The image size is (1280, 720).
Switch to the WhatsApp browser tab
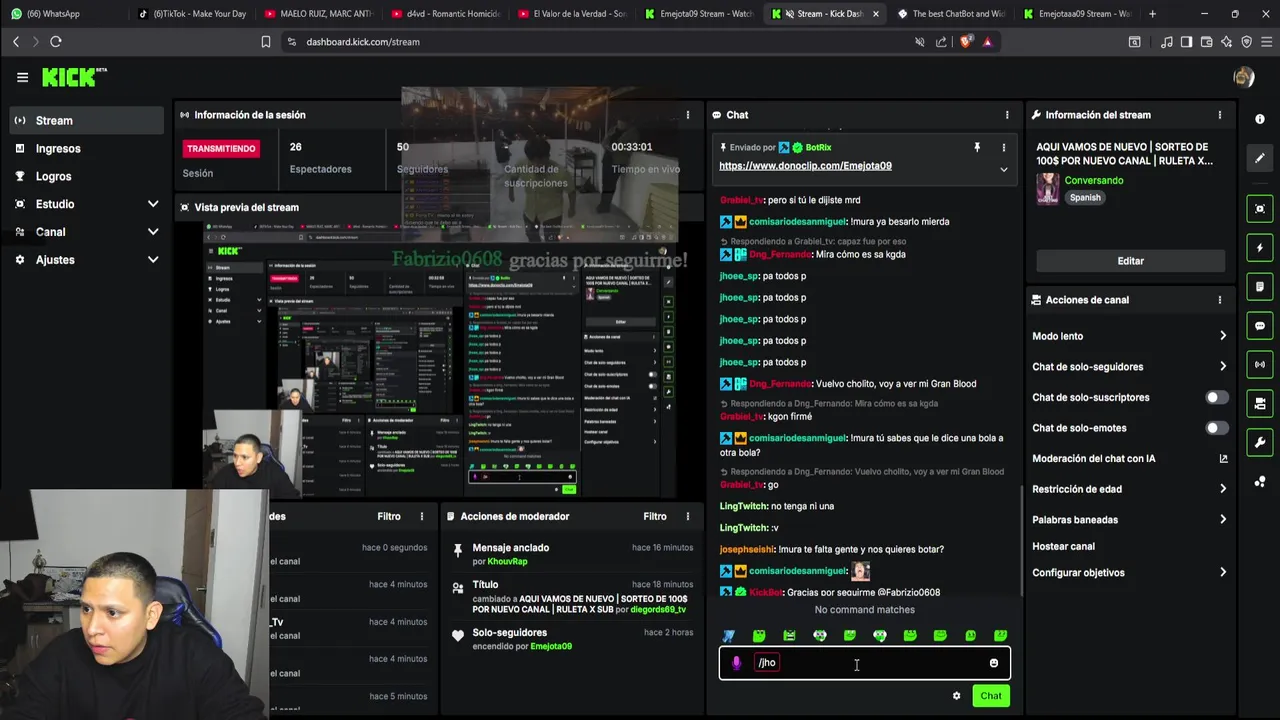pyautogui.click(x=63, y=14)
